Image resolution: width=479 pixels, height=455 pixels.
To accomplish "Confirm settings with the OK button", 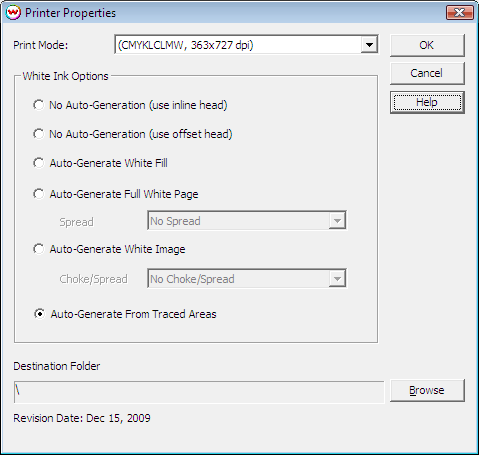I will 427,45.
